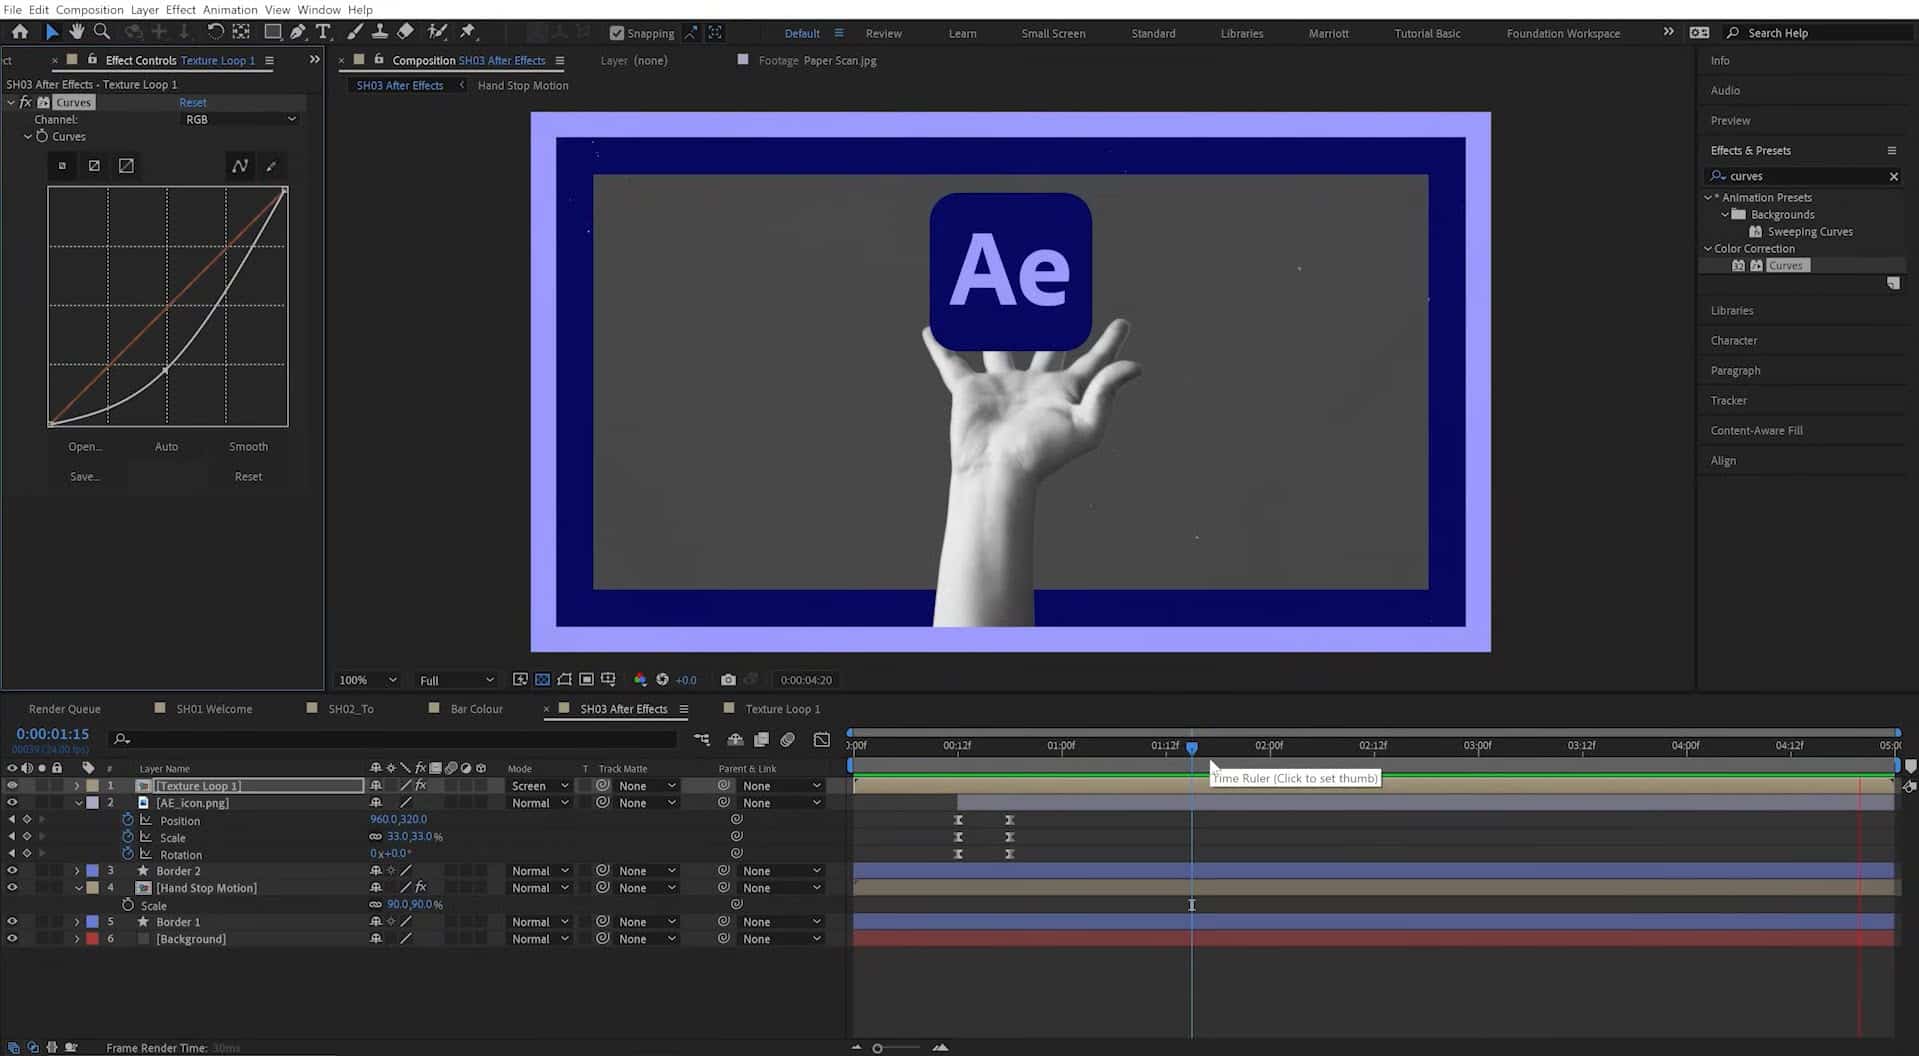The width and height of the screenshot is (1919, 1056).
Task: Open the Effect menu
Action: coord(180,9)
